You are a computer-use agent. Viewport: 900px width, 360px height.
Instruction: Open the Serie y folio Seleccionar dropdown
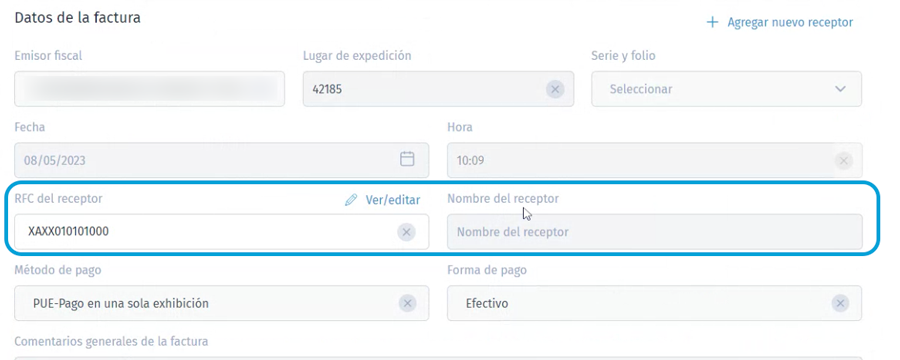coord(726,89)
